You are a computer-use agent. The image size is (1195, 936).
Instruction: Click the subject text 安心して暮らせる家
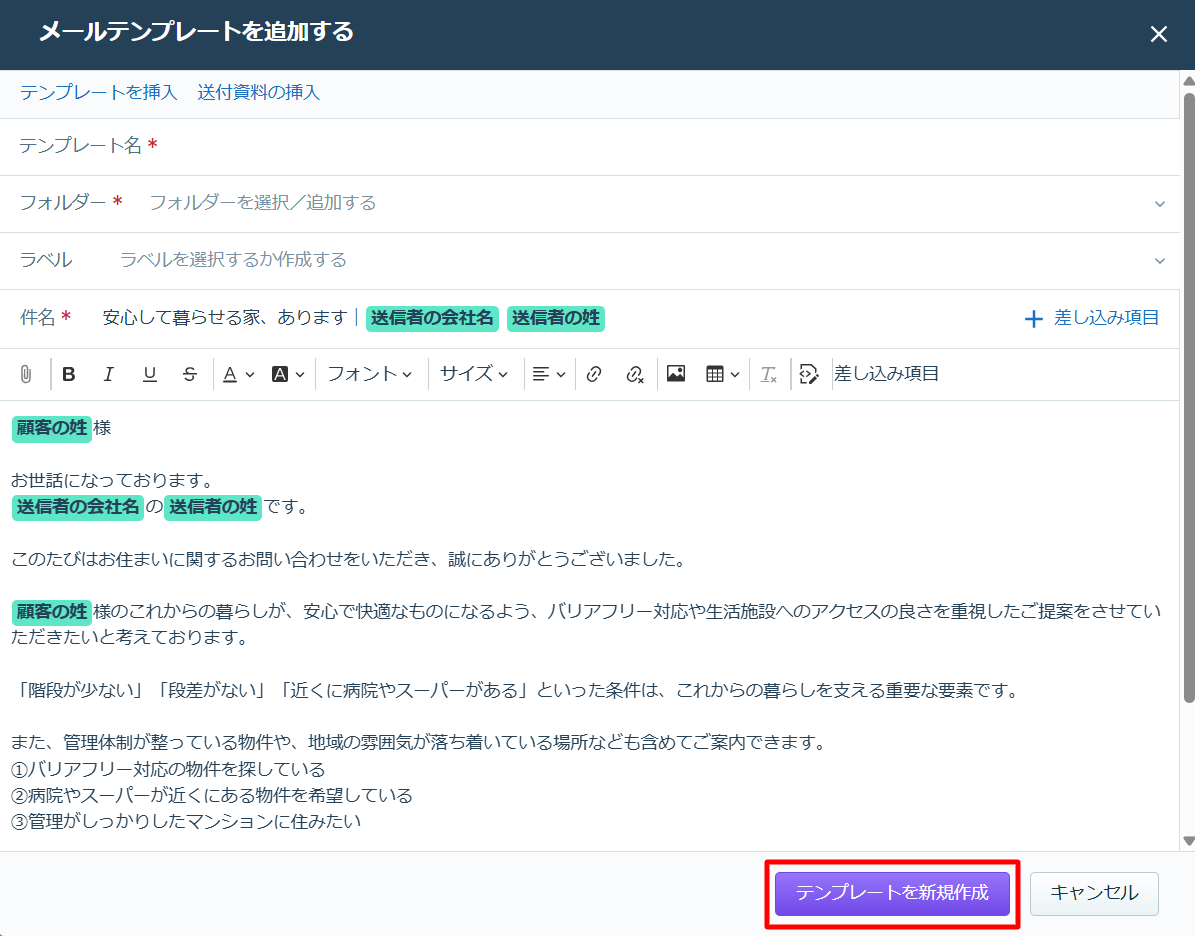(181, 318)
